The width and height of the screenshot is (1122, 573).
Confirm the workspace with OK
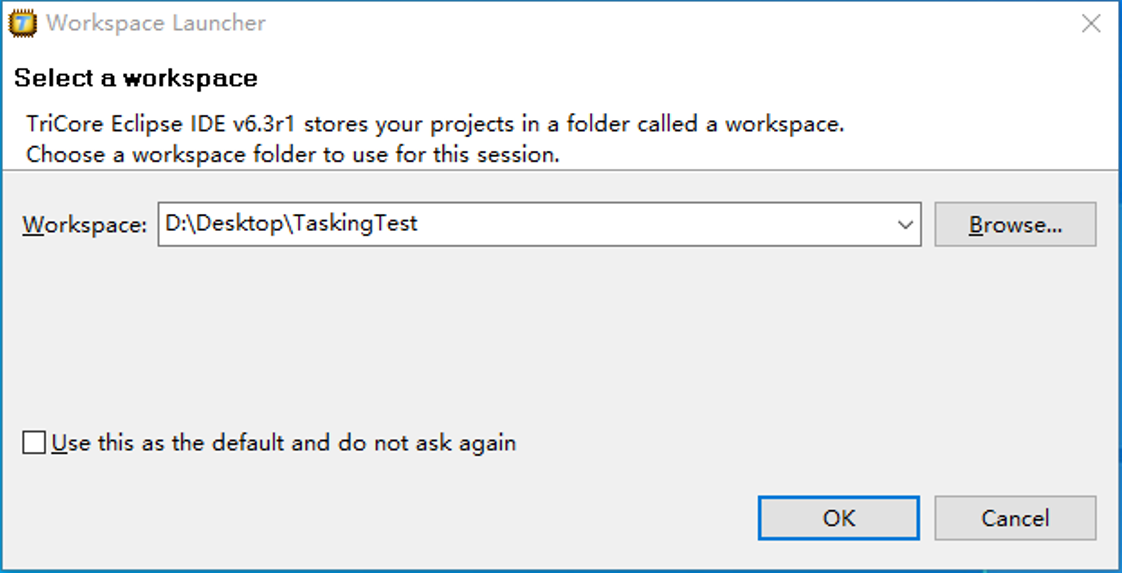(838, 518)
